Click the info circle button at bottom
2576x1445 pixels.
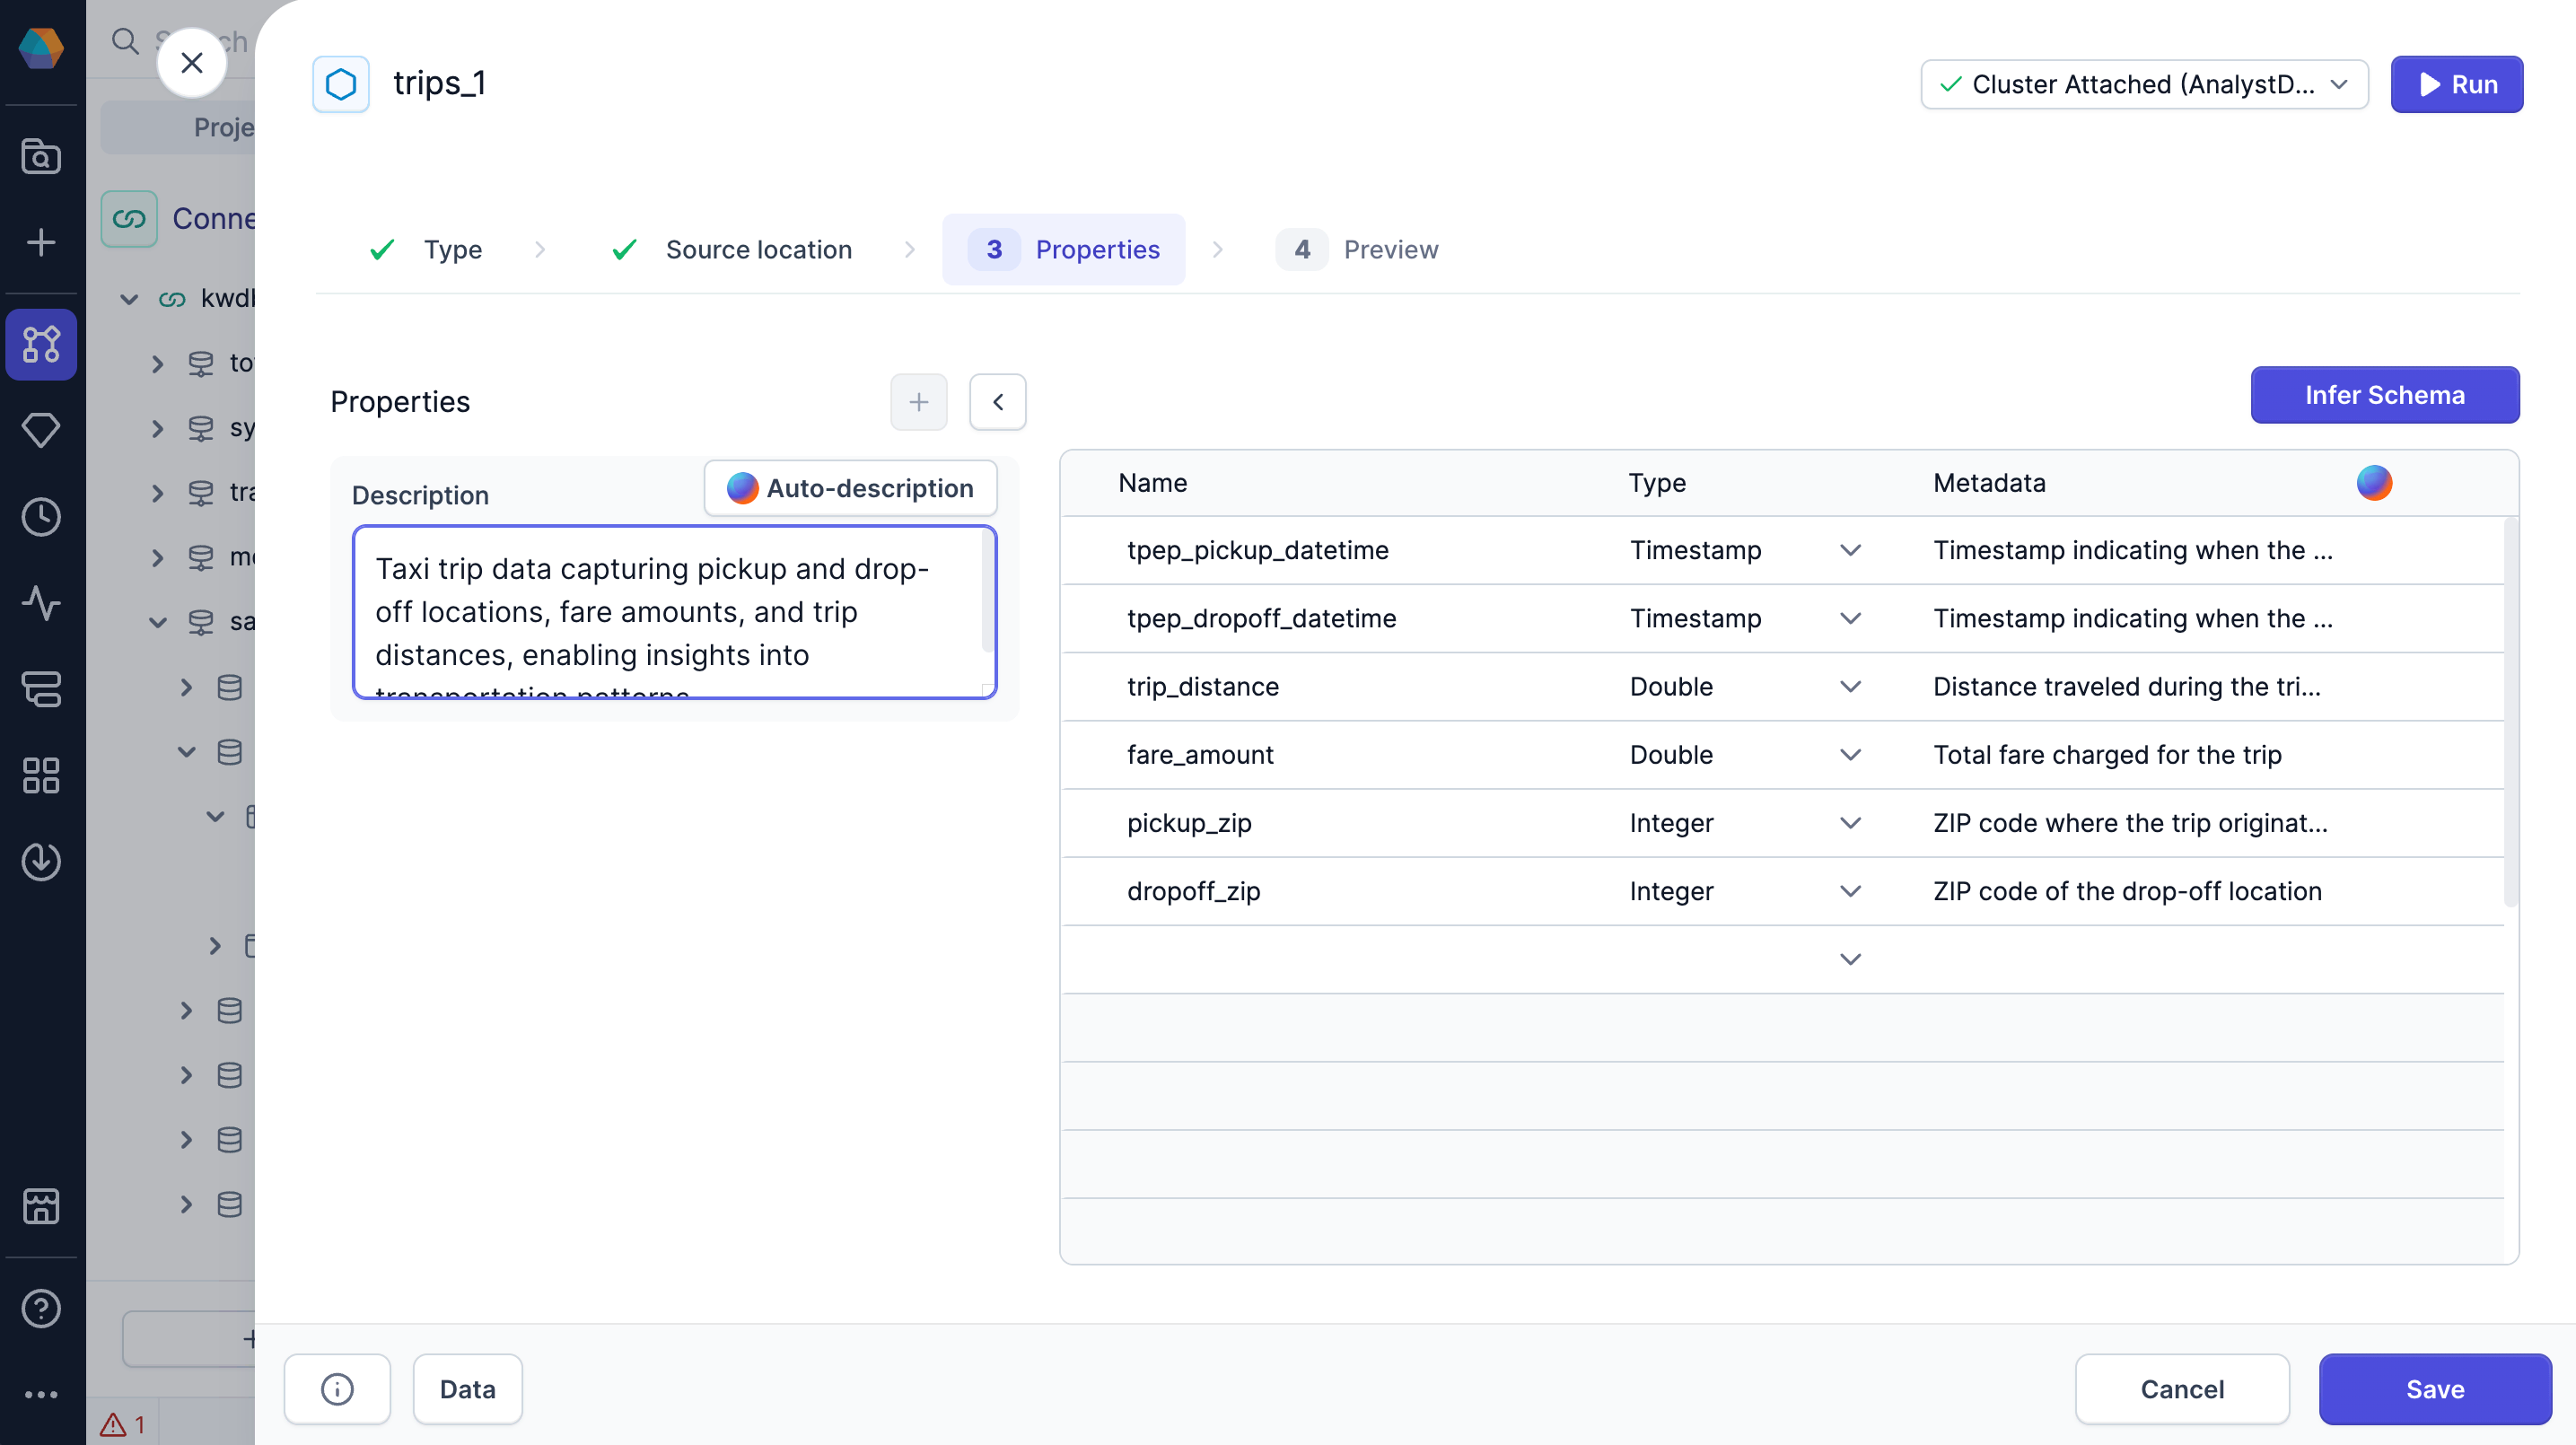click(x=337, y=1388)
